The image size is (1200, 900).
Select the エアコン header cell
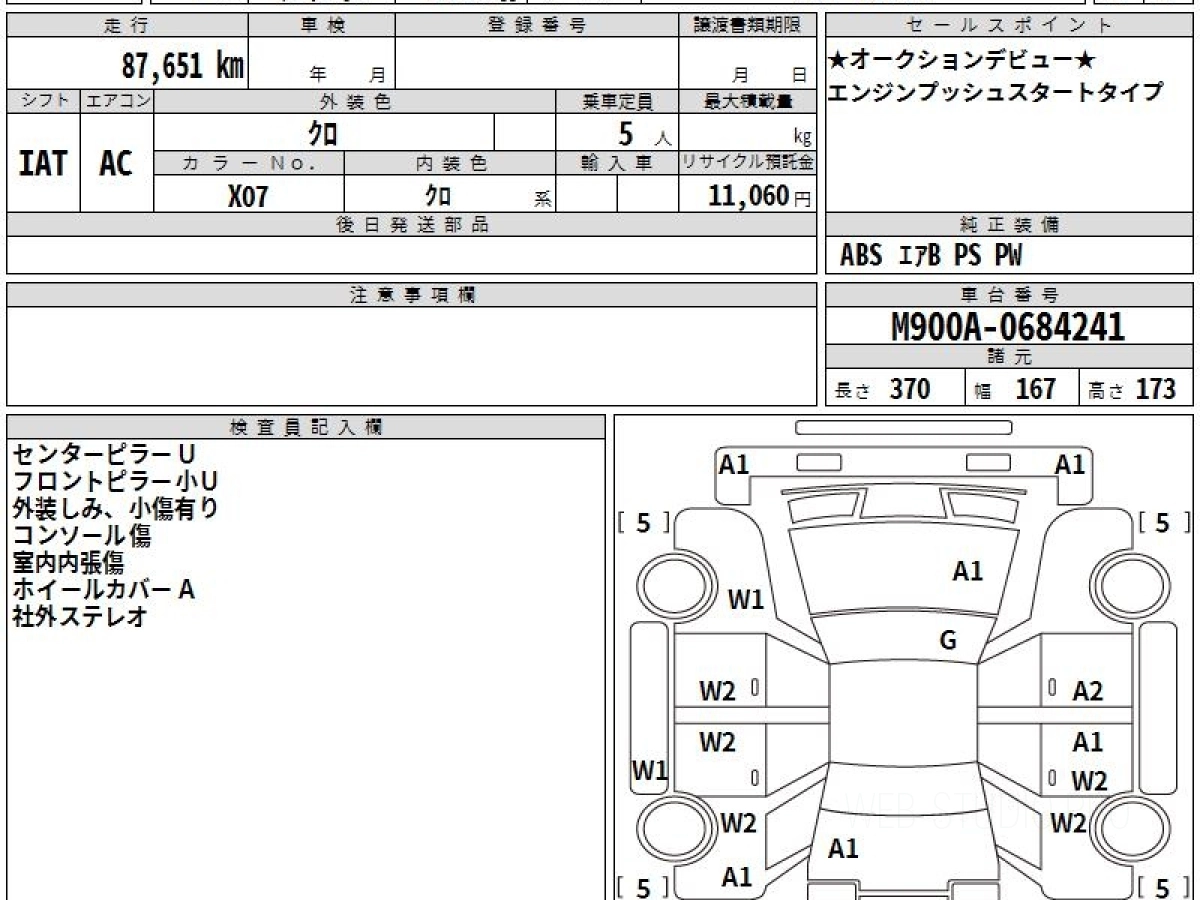(117, 101)
